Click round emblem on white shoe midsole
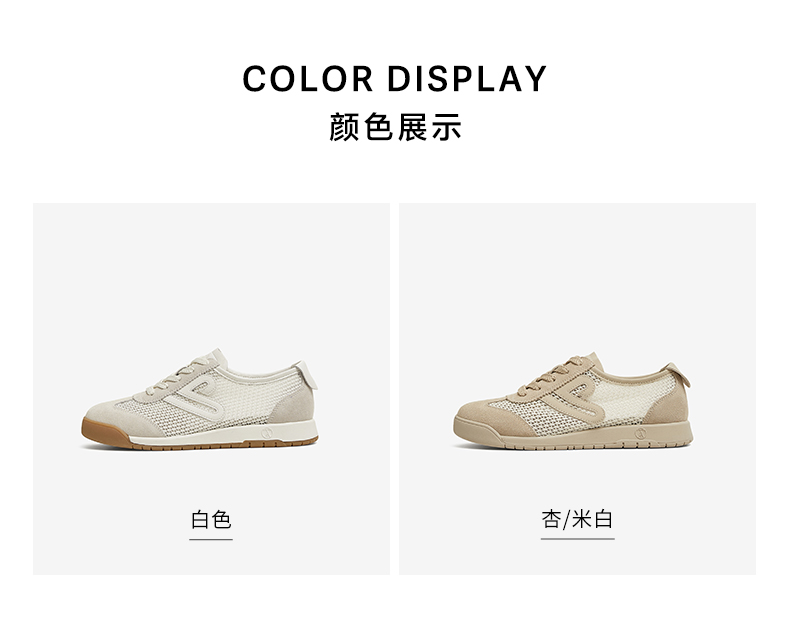 click(x=266, y=432)
